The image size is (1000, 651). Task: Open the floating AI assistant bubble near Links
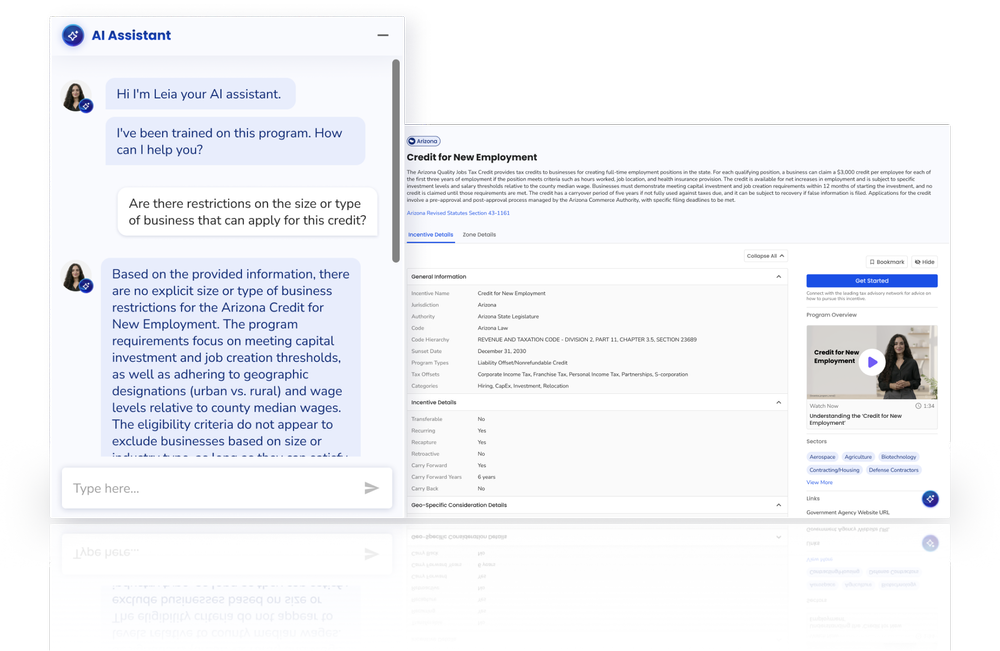click(x=930, y=499)
